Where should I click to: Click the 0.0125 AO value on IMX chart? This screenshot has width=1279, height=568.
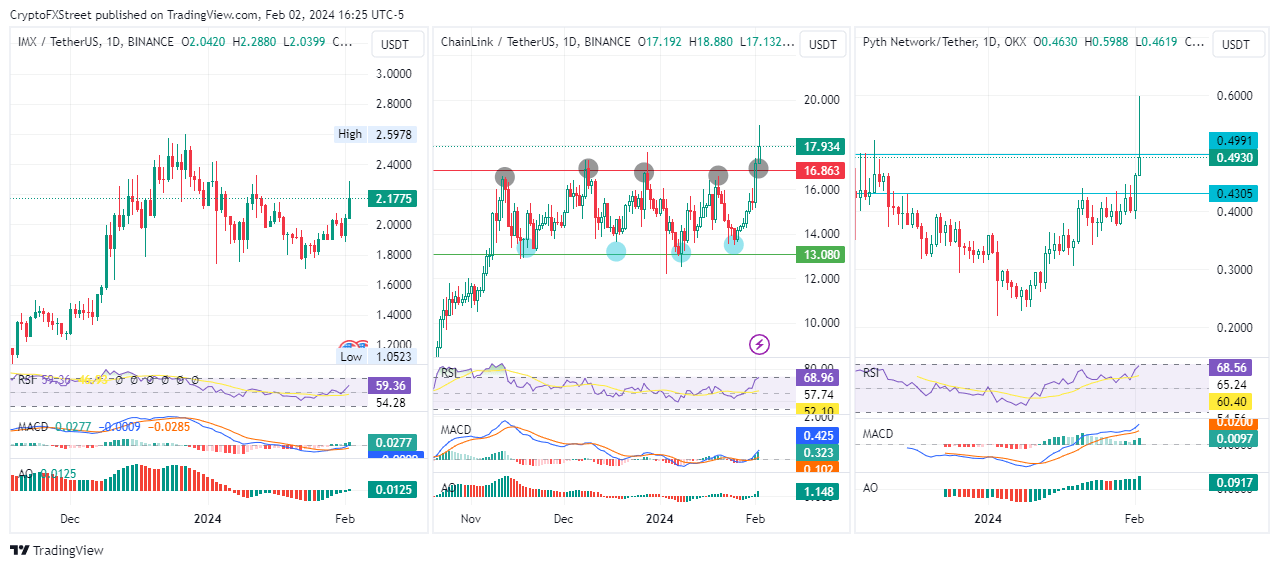click(x=391, y=489)
